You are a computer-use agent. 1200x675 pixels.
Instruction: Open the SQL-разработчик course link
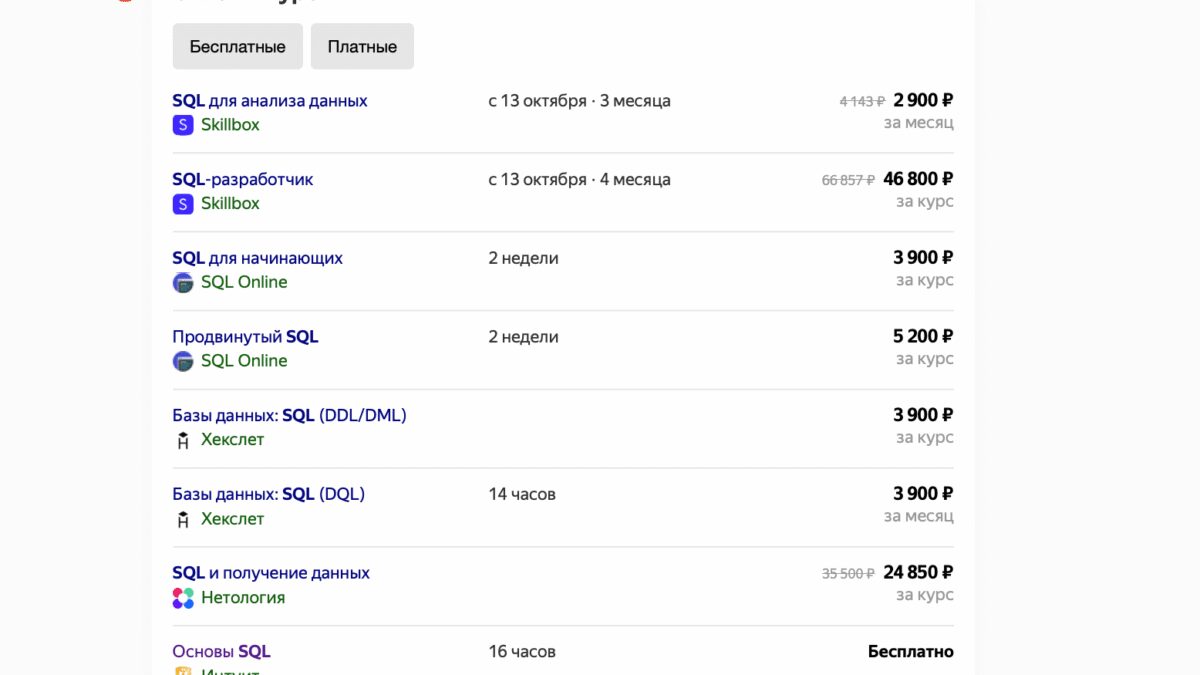coord(243,180)
